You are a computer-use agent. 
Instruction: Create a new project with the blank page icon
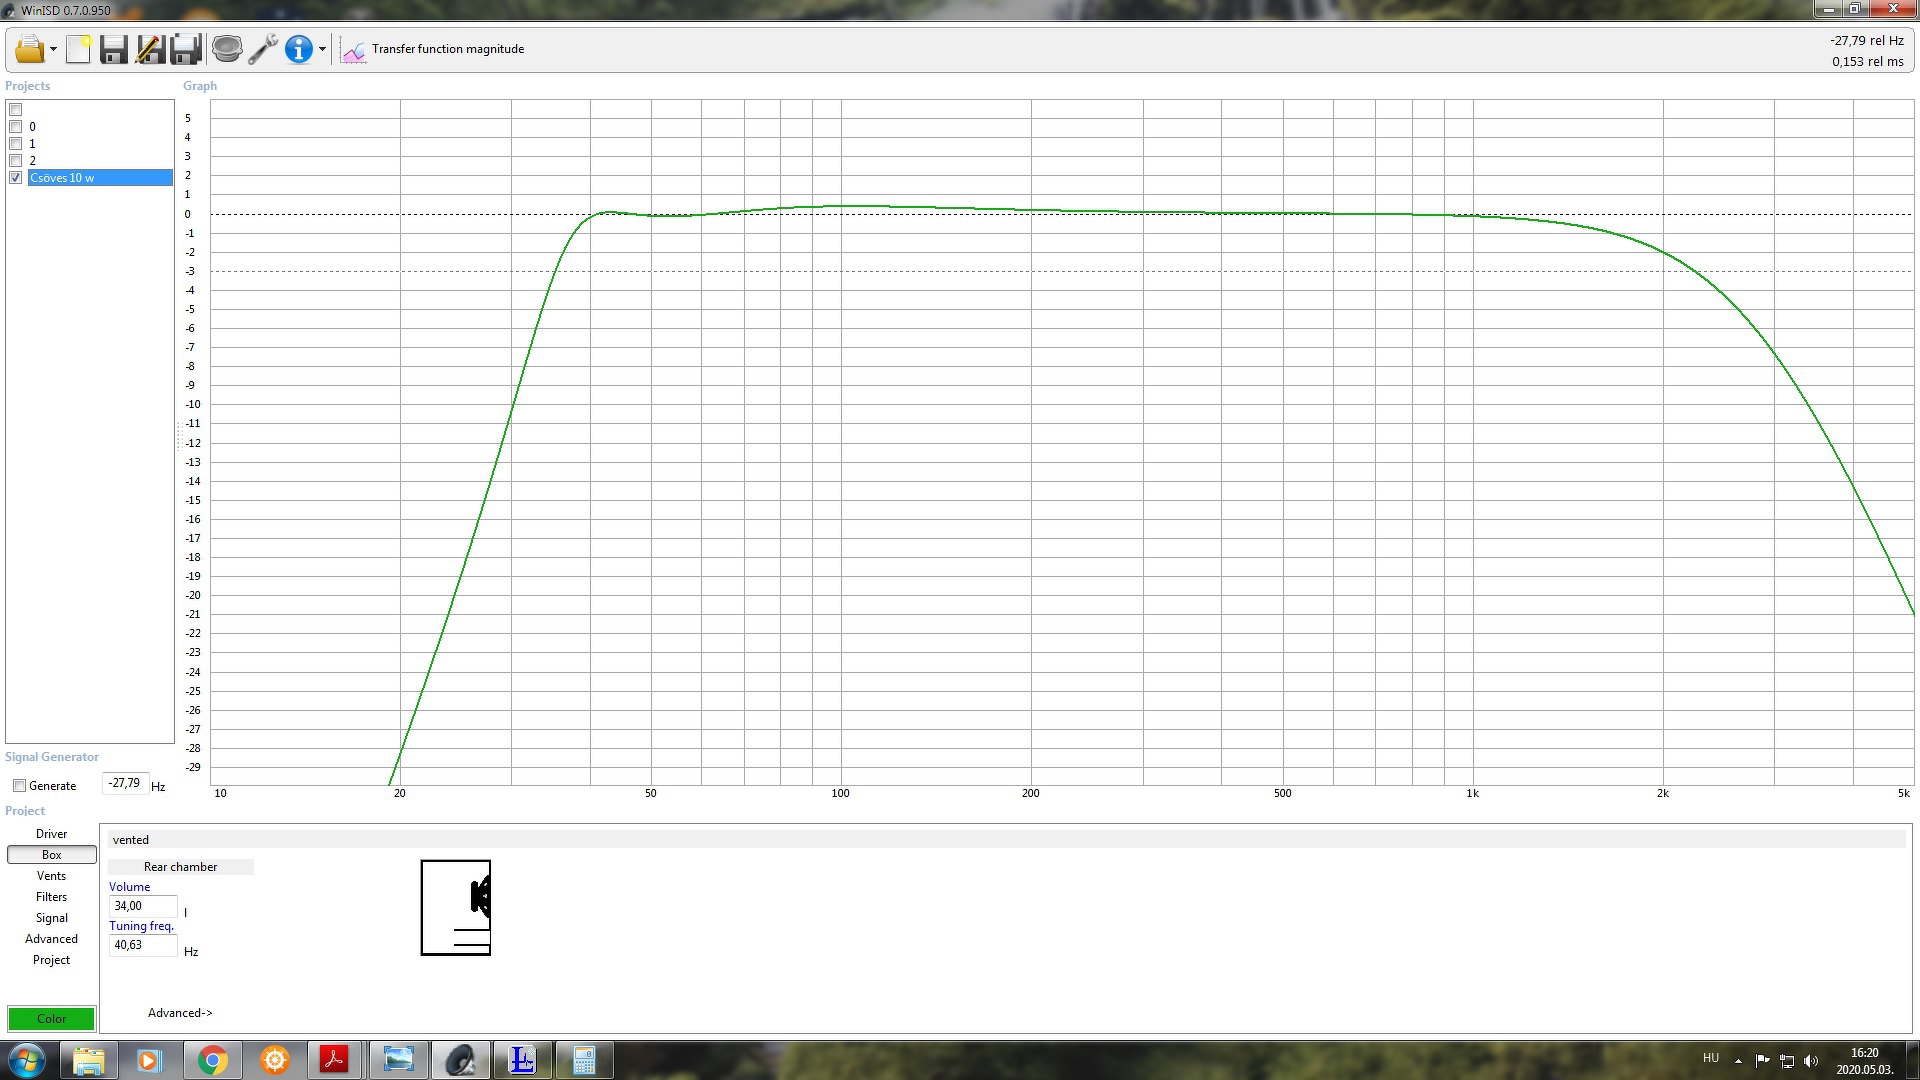point(78,49)
